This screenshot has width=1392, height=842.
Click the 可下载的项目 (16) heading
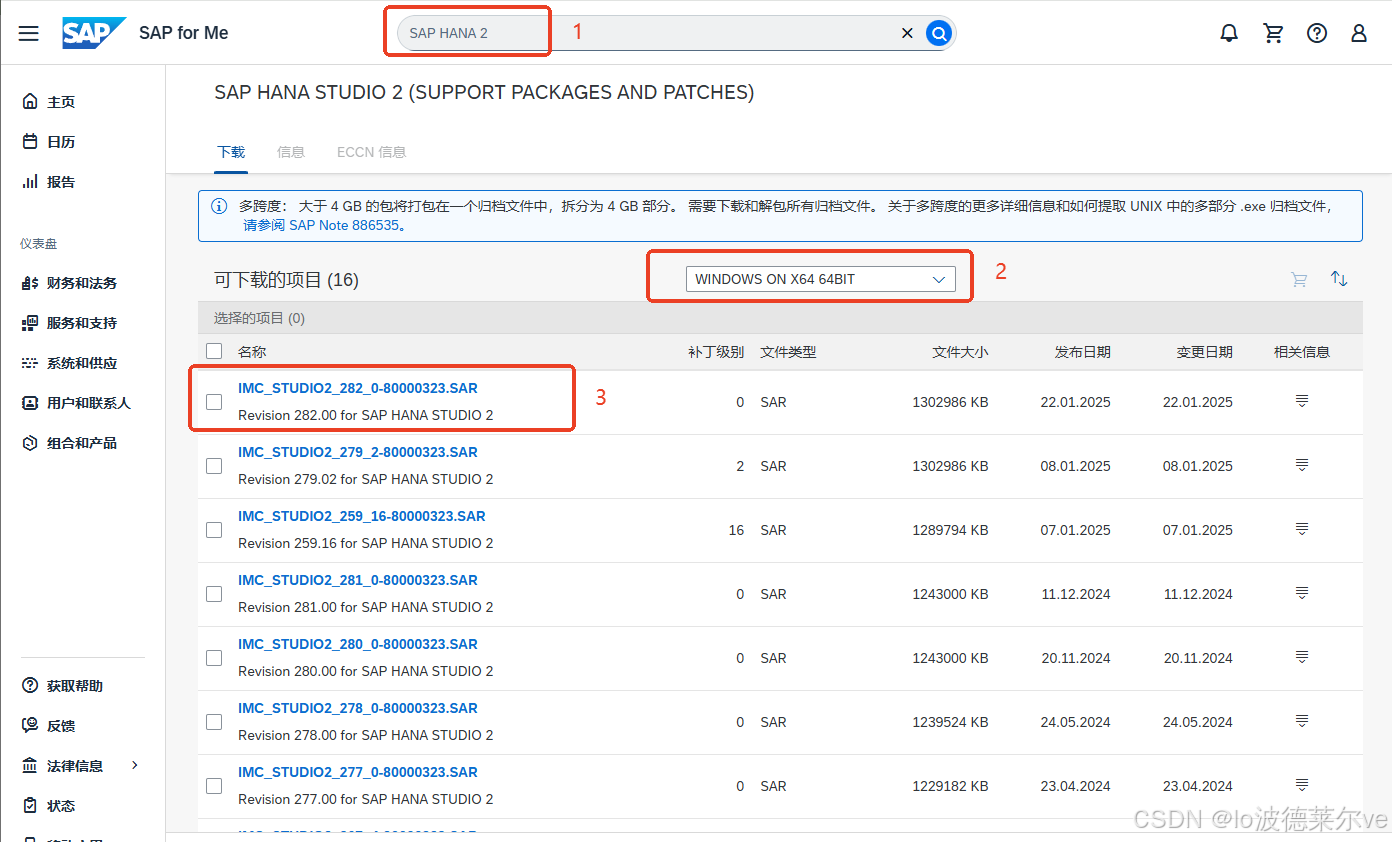287,280
